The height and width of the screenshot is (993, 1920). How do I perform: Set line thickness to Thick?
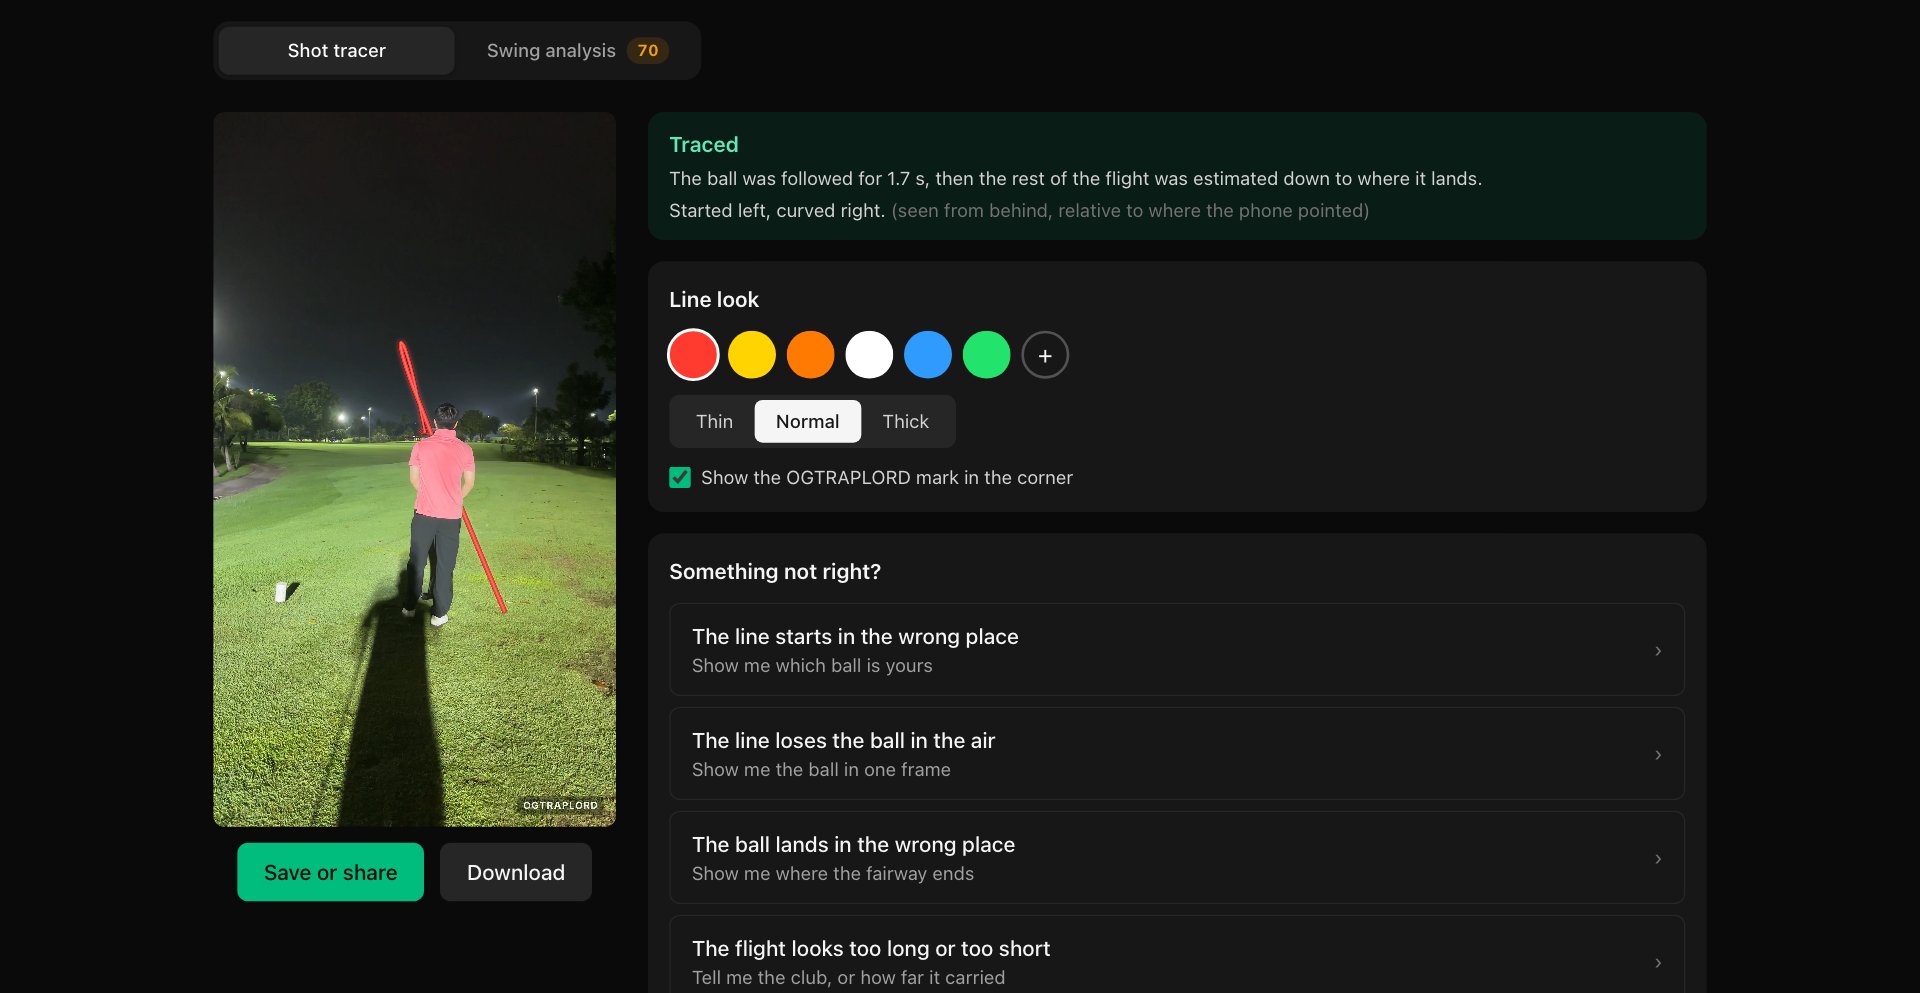905,421
